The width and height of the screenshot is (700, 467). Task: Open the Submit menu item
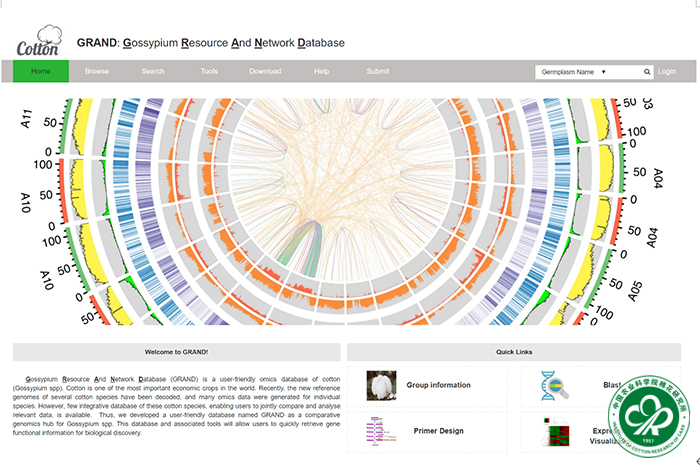[x=378, y=72]
